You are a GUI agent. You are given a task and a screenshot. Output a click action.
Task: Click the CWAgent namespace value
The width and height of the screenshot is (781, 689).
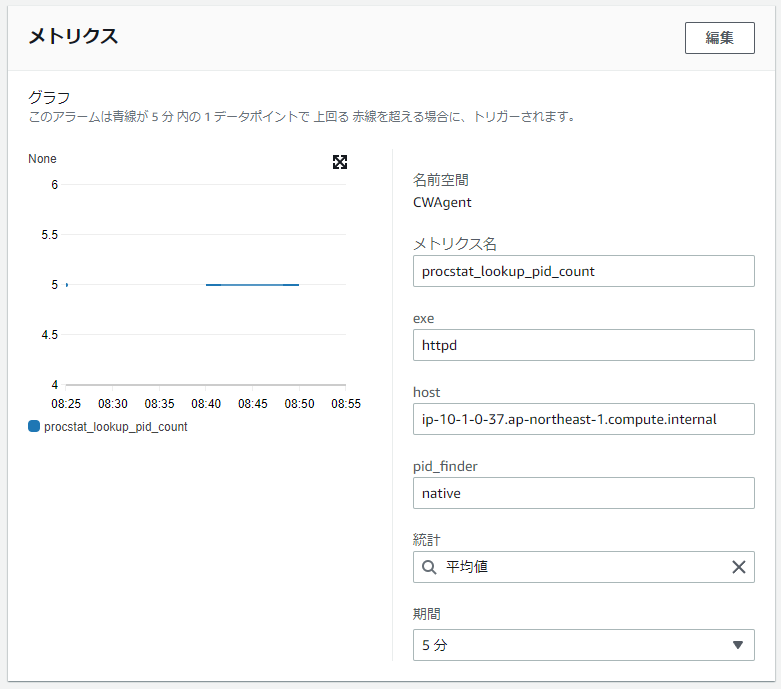[442, 202]
